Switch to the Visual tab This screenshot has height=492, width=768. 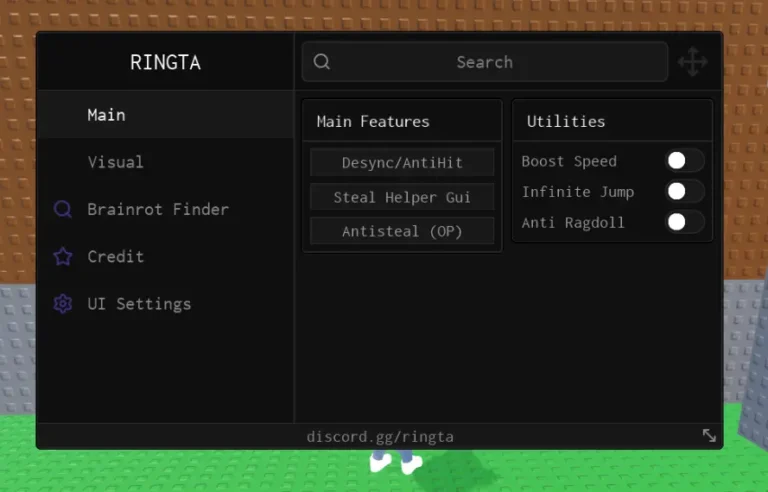[115, 162]
